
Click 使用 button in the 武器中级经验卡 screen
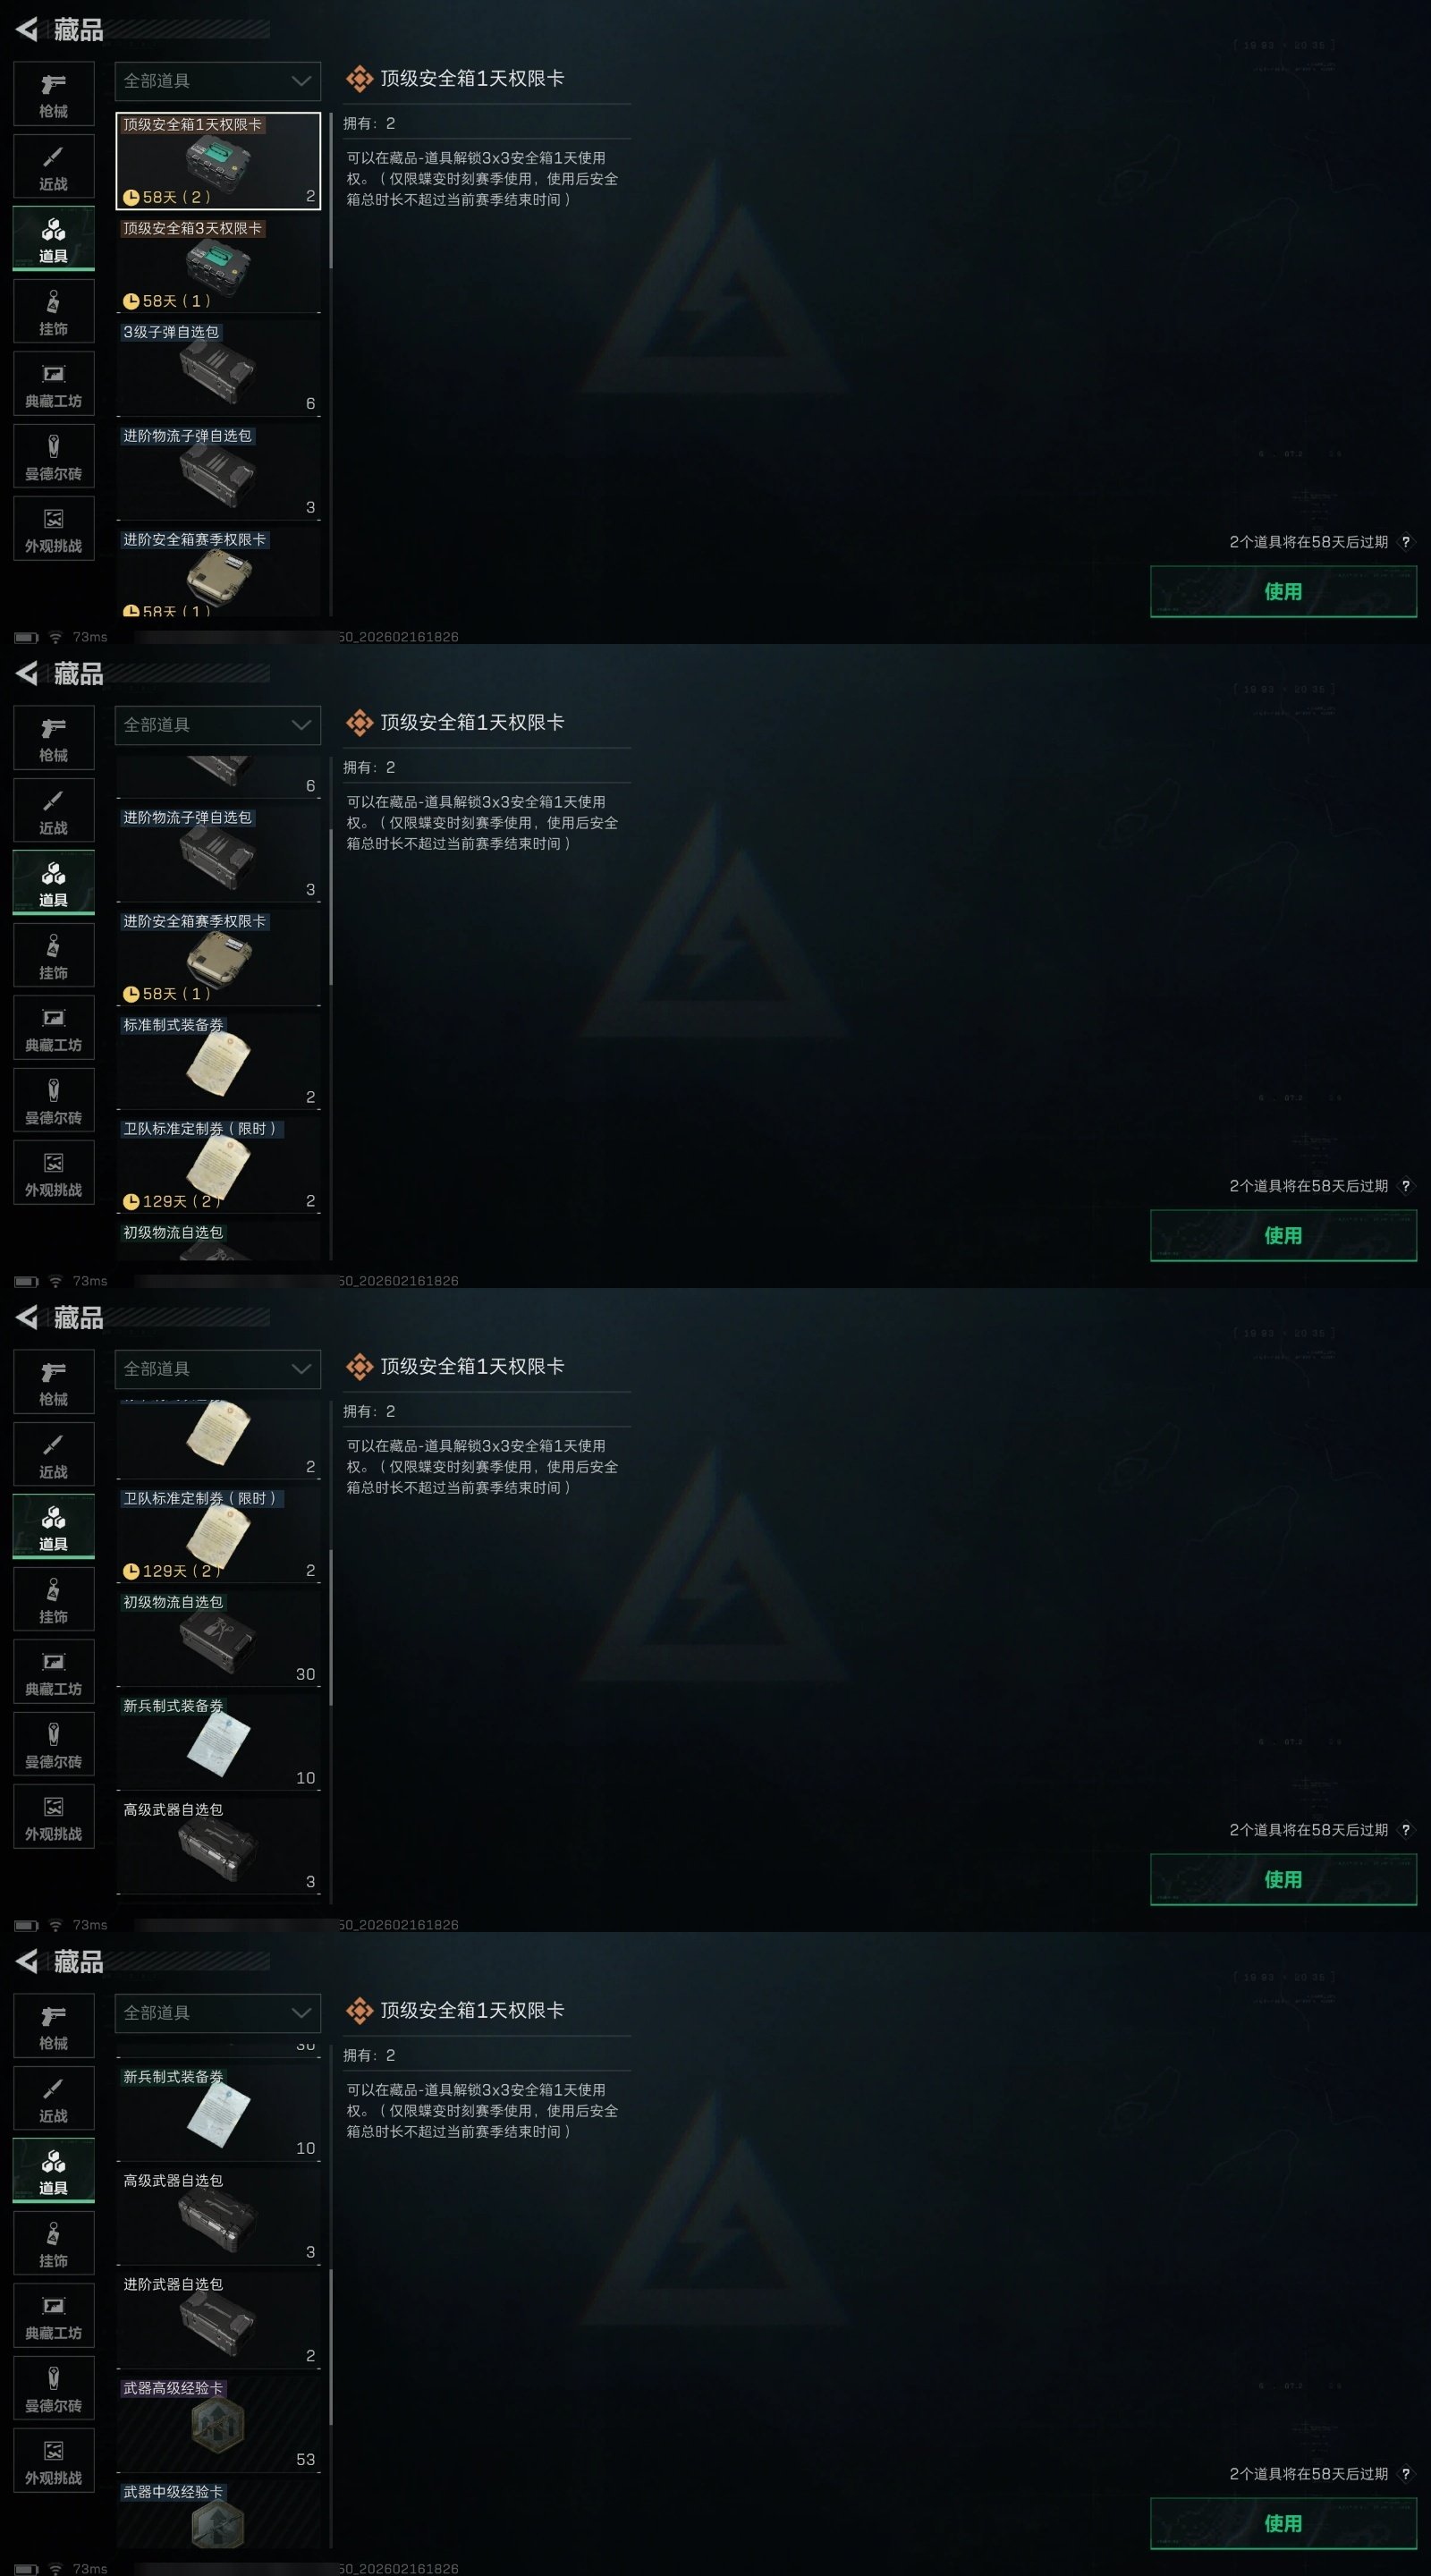pos(1283,2523)
